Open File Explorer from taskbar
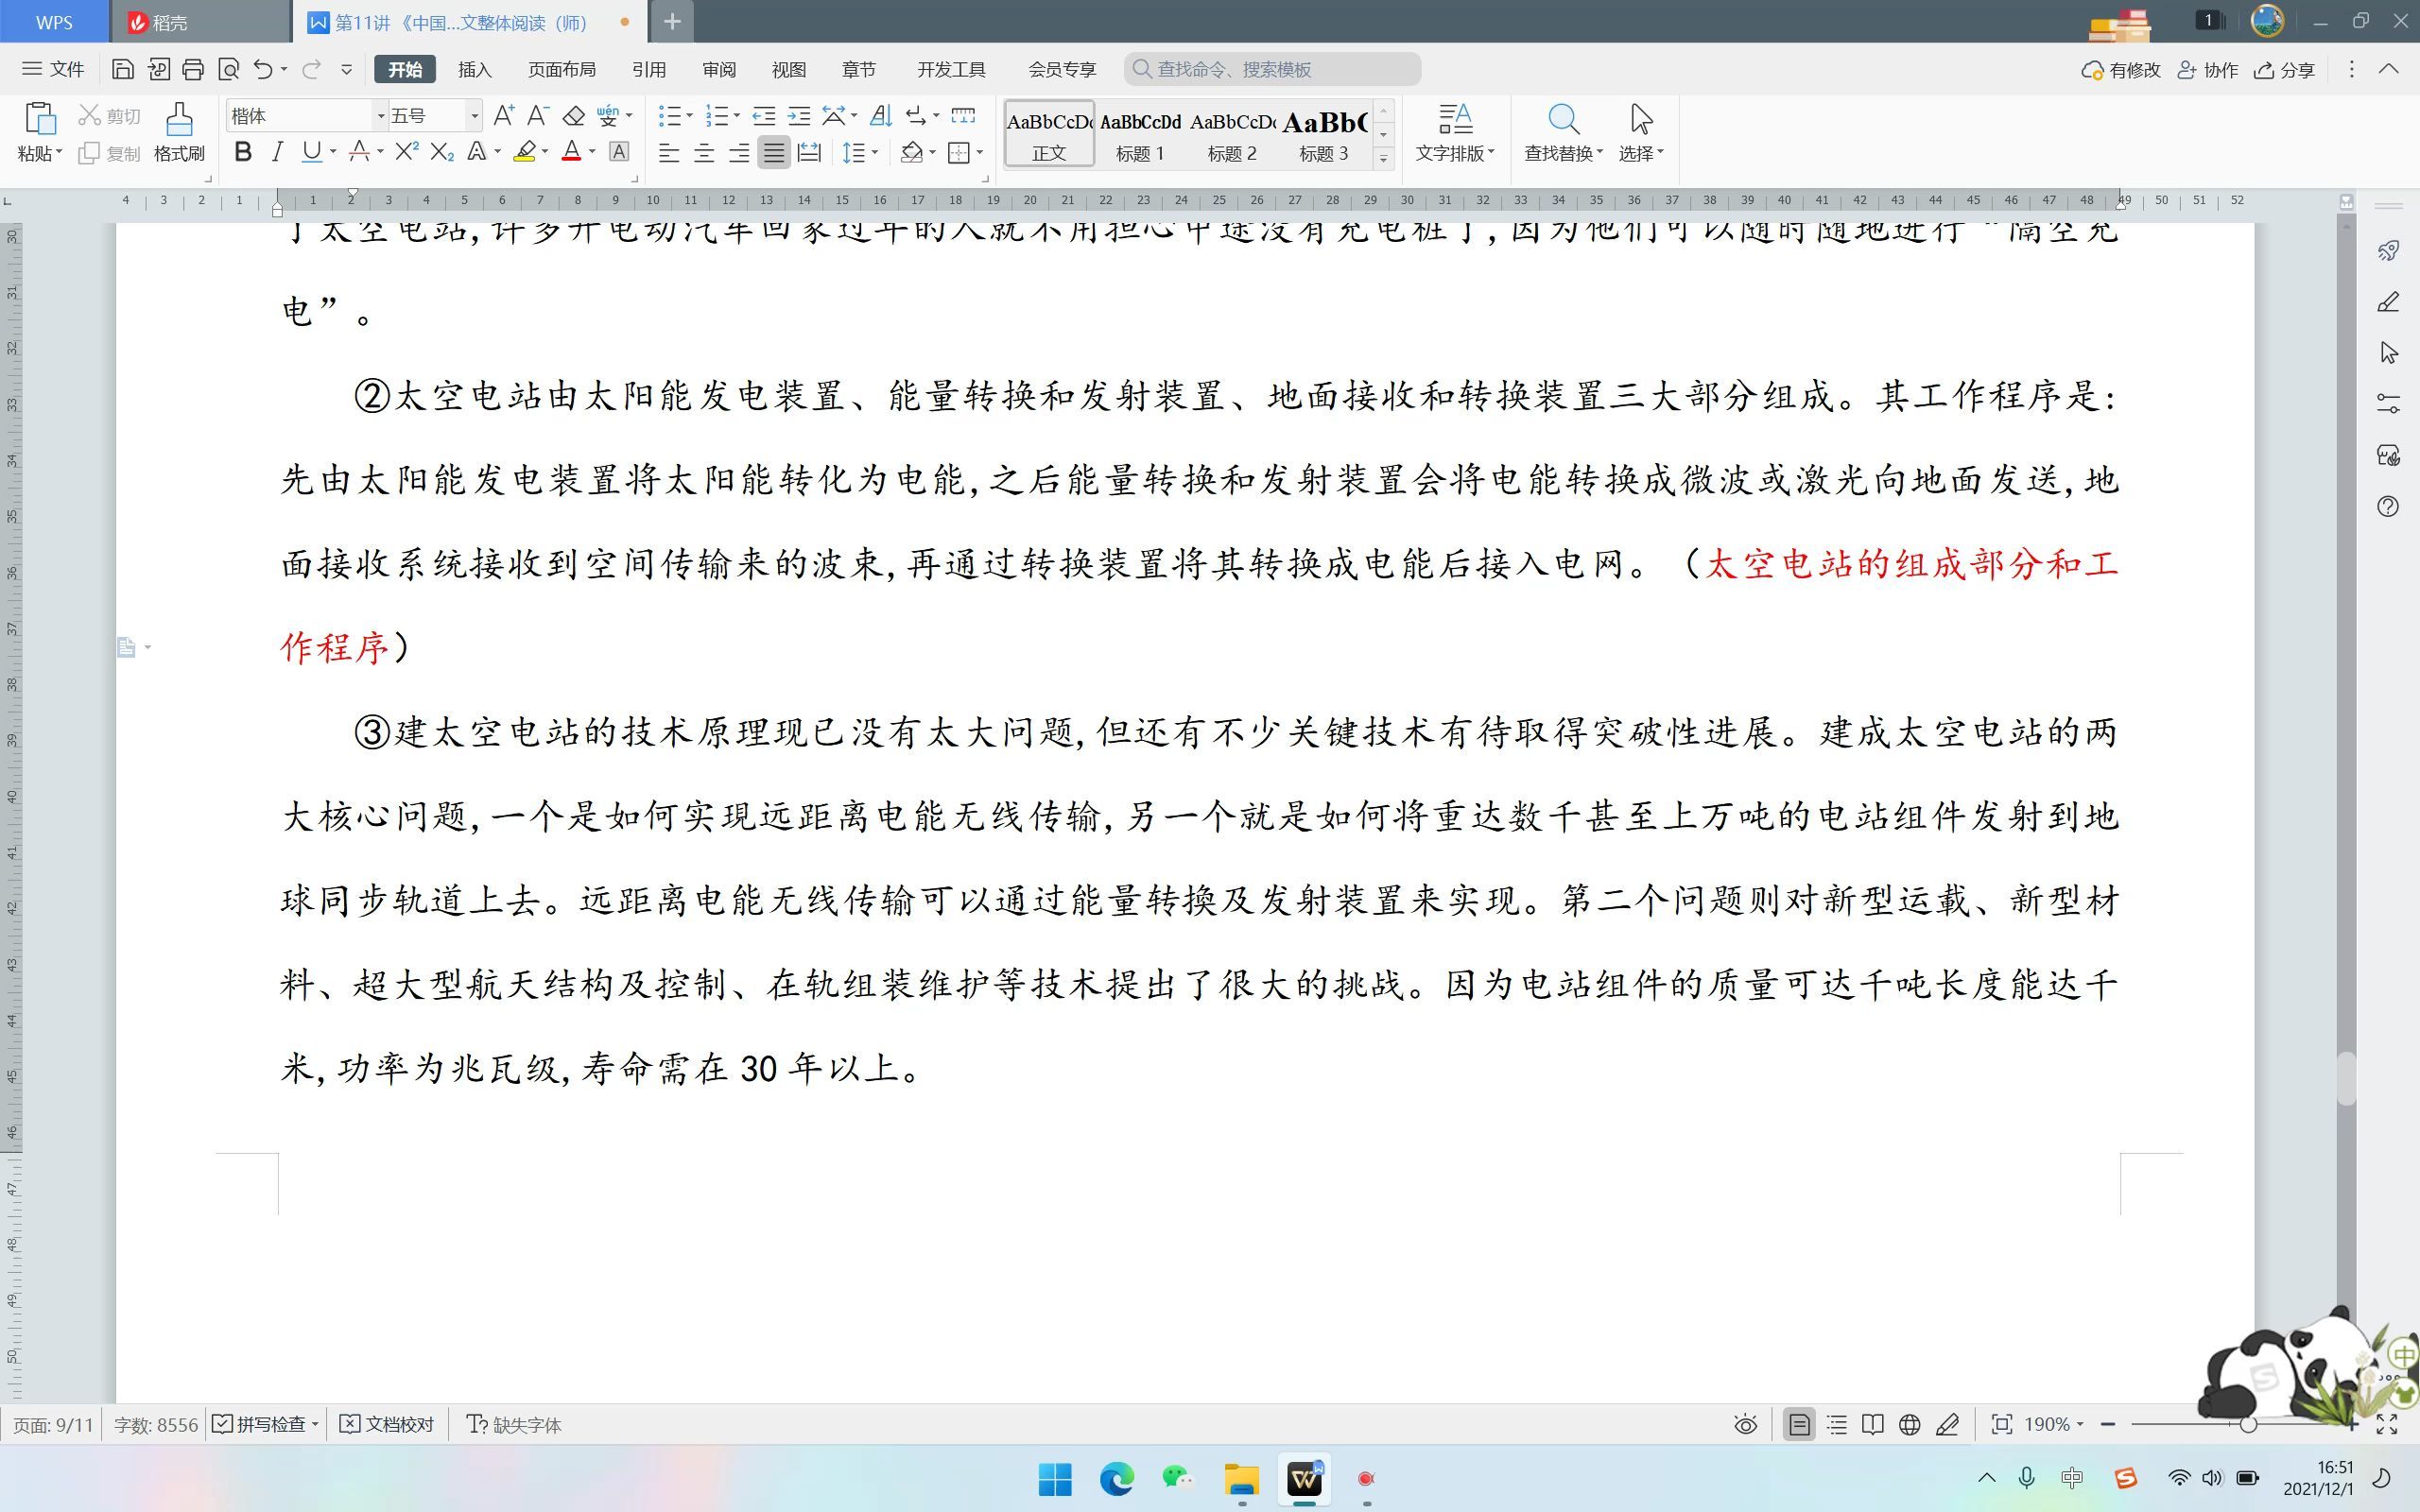Image resolution: width=2420 pixels, height=1512 pixels. (x=1241, y=1478)
